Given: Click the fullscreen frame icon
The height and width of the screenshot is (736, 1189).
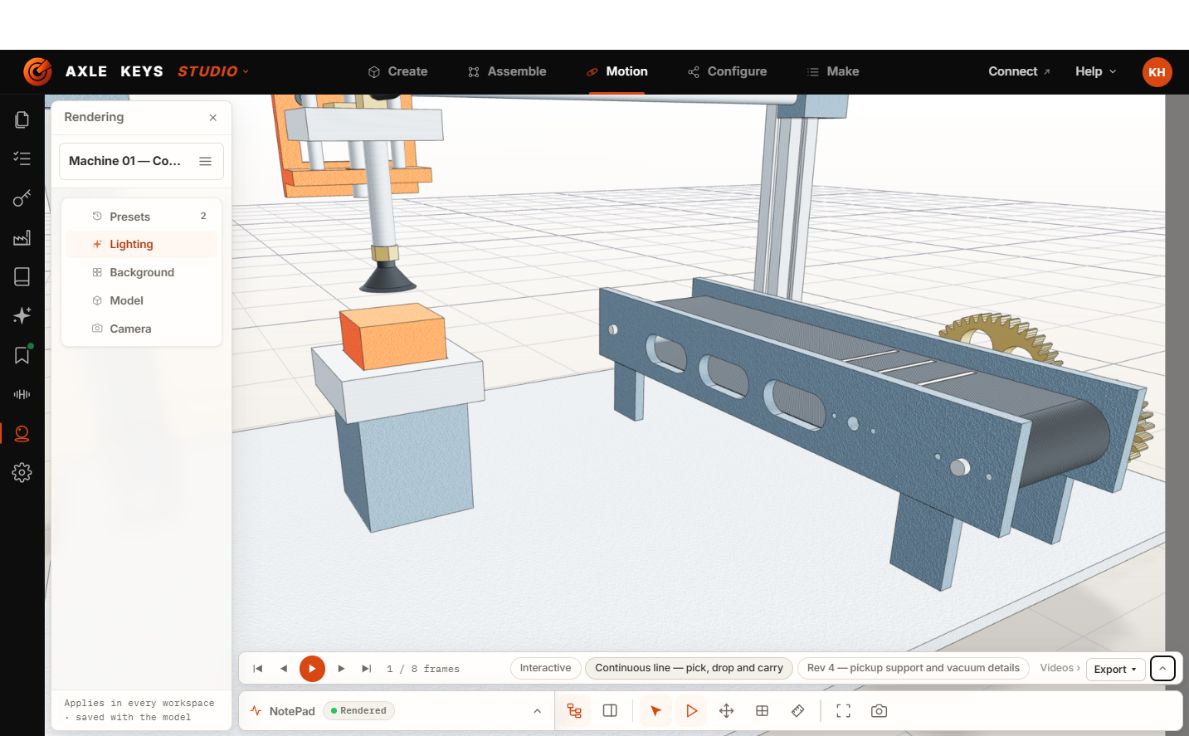Looking at the screenshot, I should coord(843,711).
